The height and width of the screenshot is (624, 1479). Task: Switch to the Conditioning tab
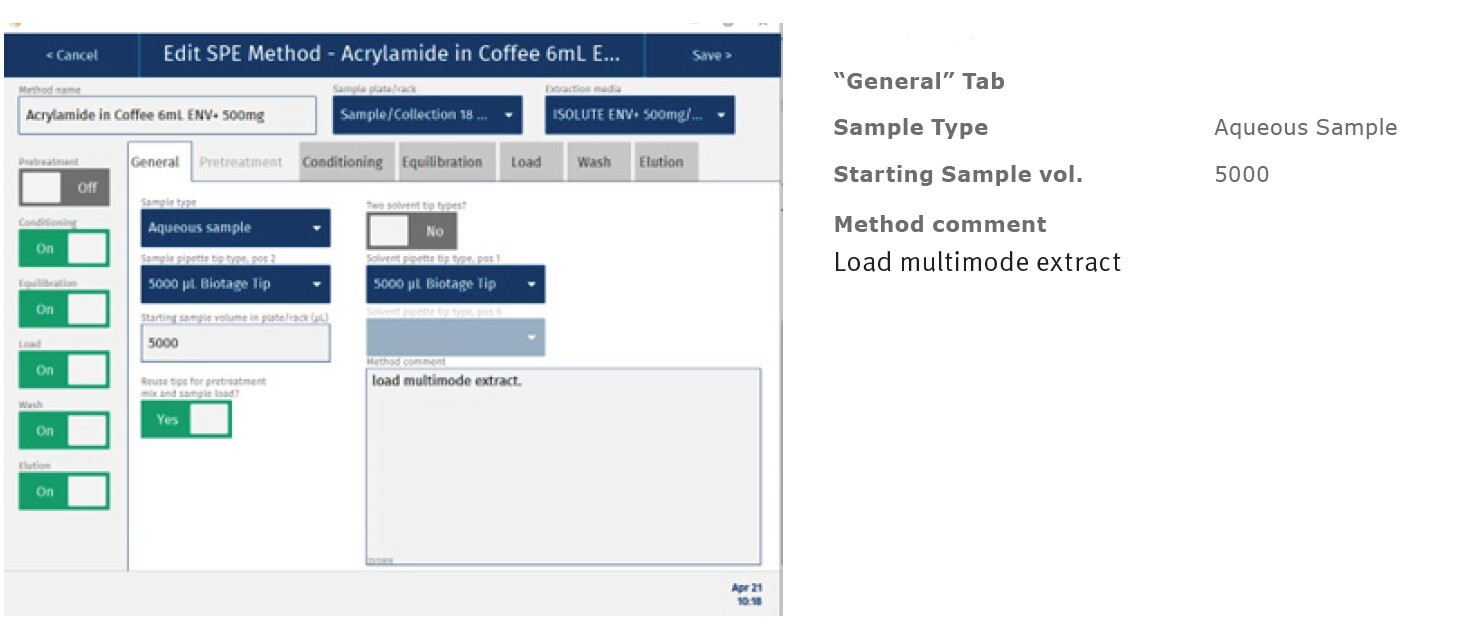[x=342, y=162]
